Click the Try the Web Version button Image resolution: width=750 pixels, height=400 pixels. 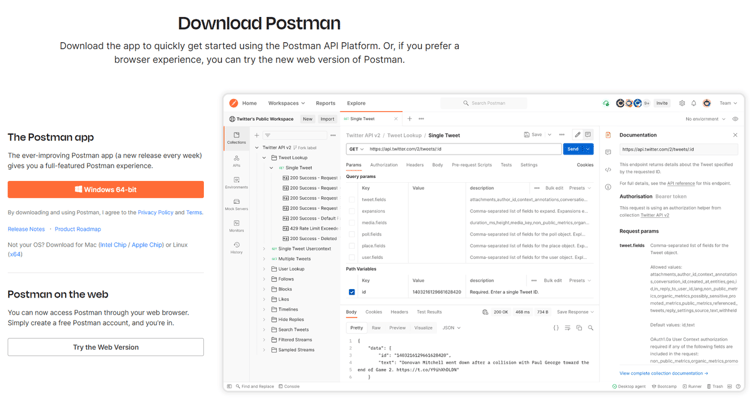106,347
